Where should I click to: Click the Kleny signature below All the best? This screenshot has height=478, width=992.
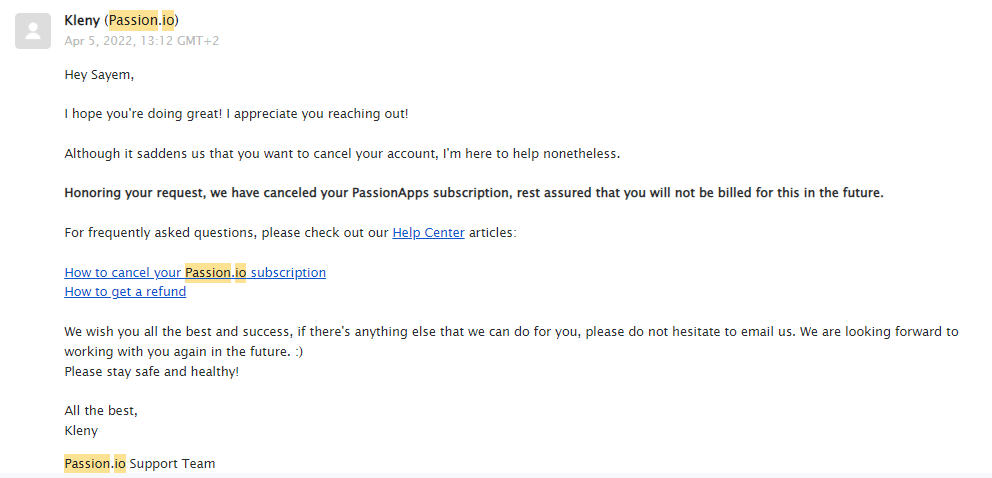(81, 430)
